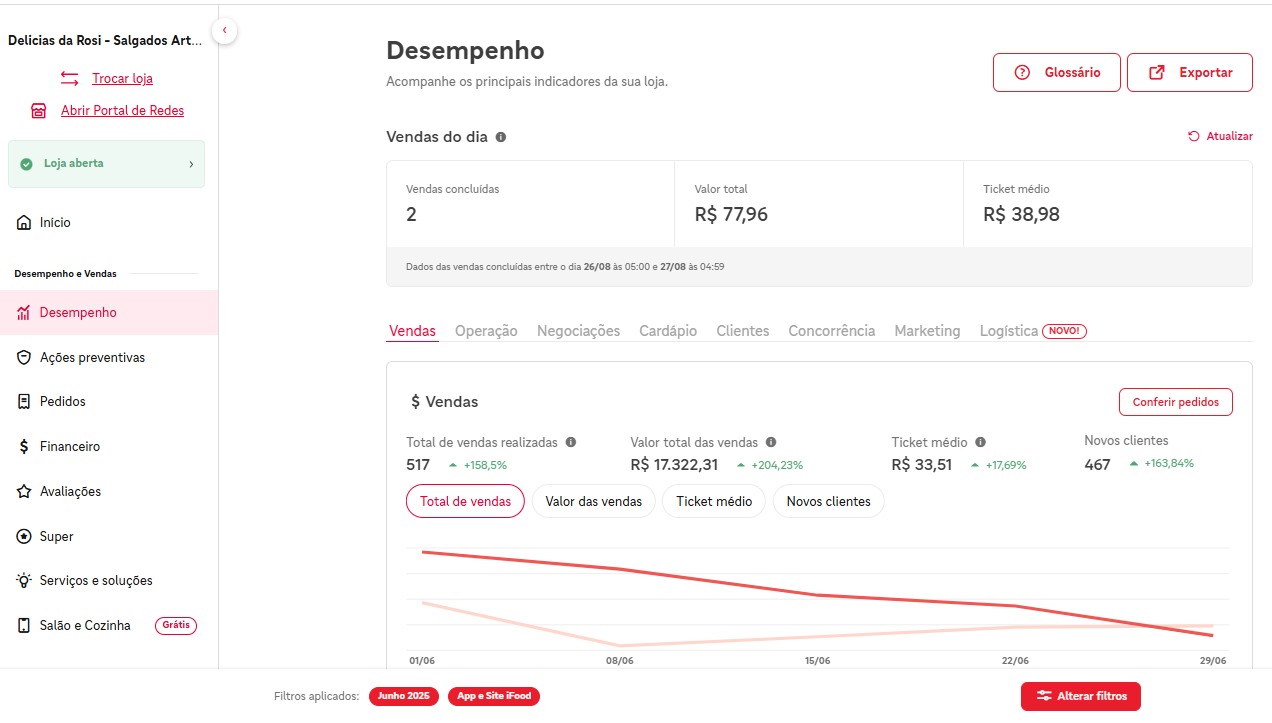Switch to the Operação tab
Screen dimensions: 1272x723
(486, 331)
